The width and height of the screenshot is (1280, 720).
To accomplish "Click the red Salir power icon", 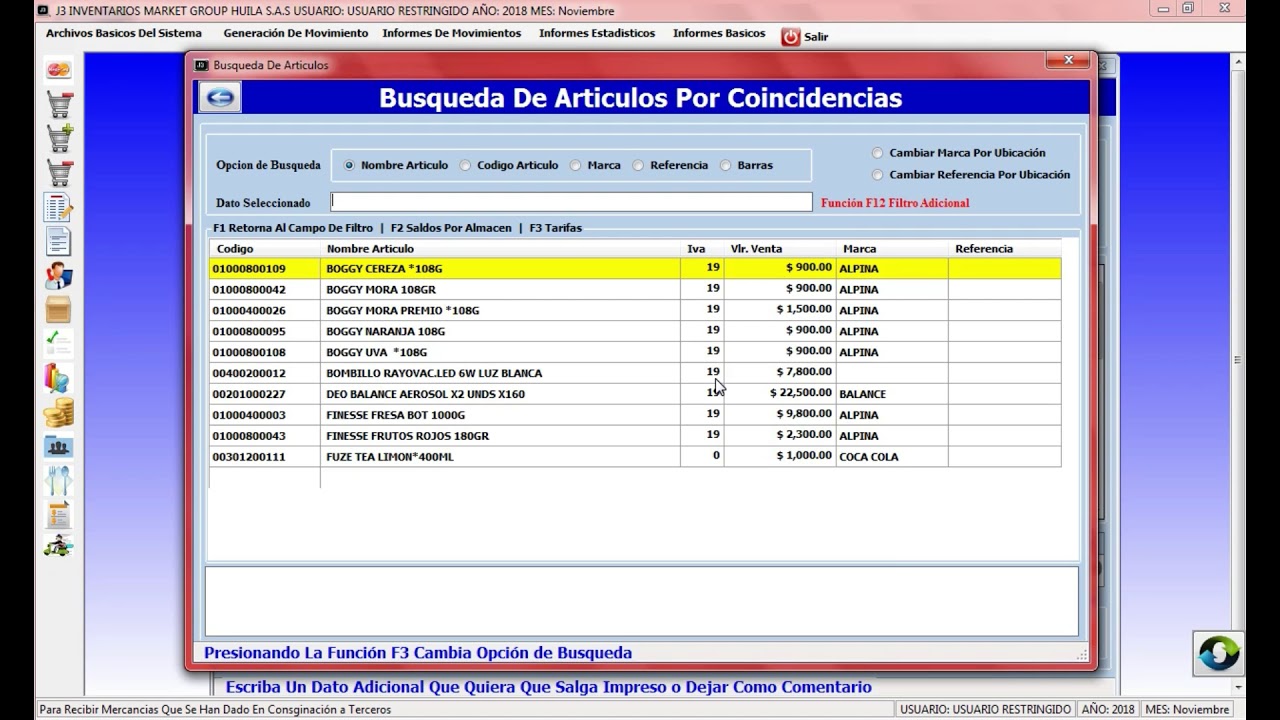I will pos(791,36).
